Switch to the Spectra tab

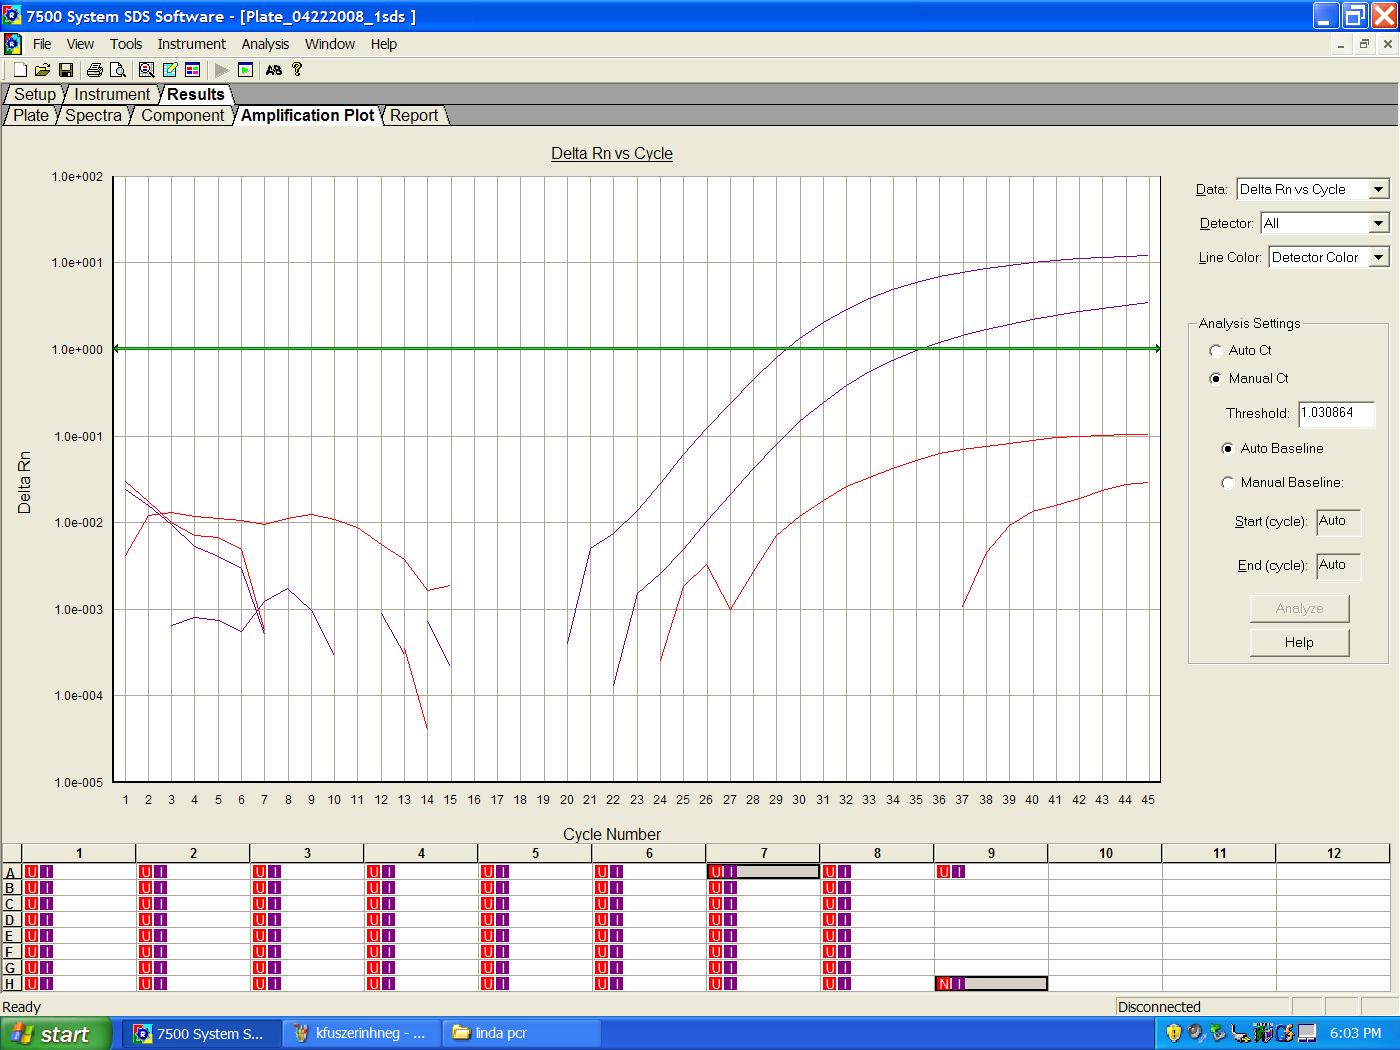(x=94, y=115)
